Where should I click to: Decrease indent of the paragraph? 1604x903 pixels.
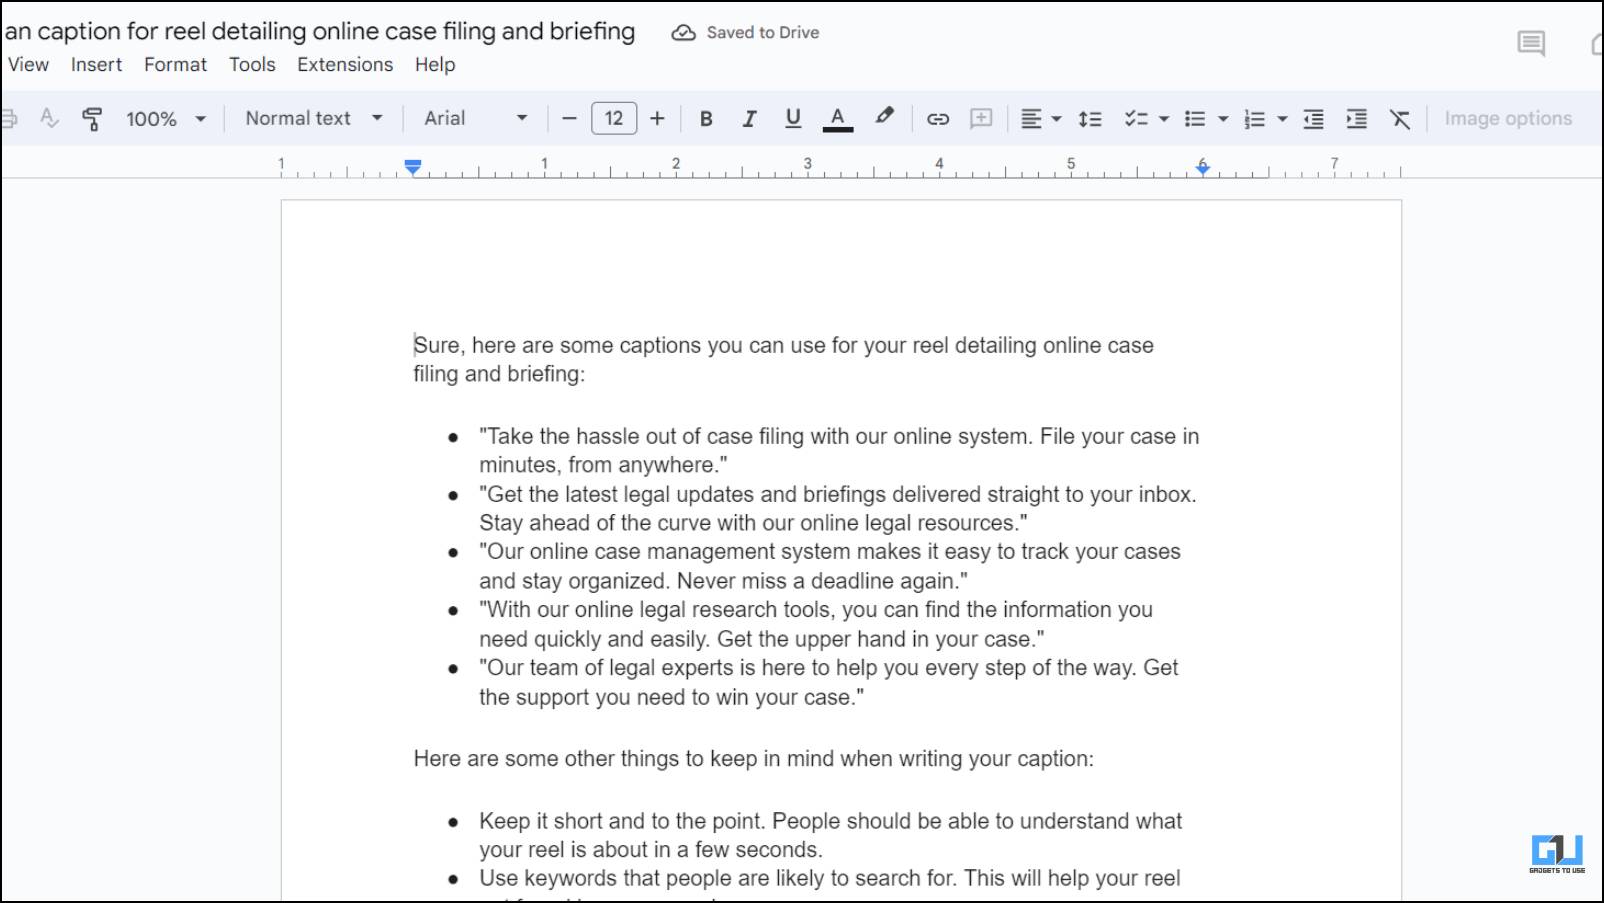1314,119
